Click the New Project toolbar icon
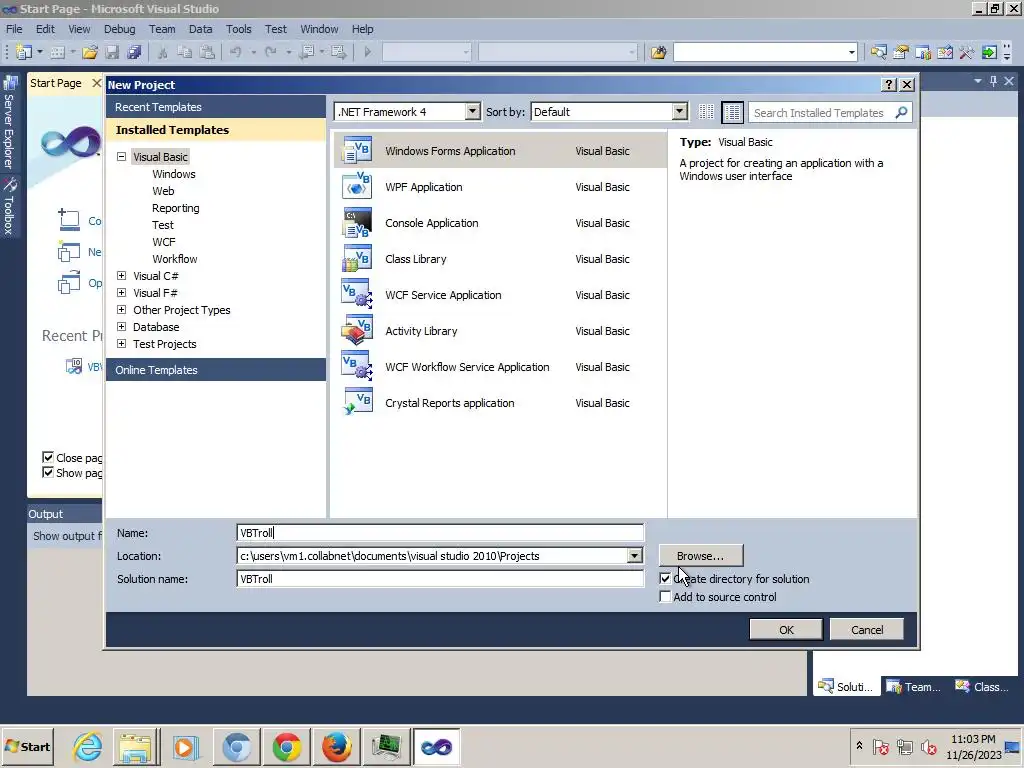Viewport: 1024px width, 768px height. point(24,52)
